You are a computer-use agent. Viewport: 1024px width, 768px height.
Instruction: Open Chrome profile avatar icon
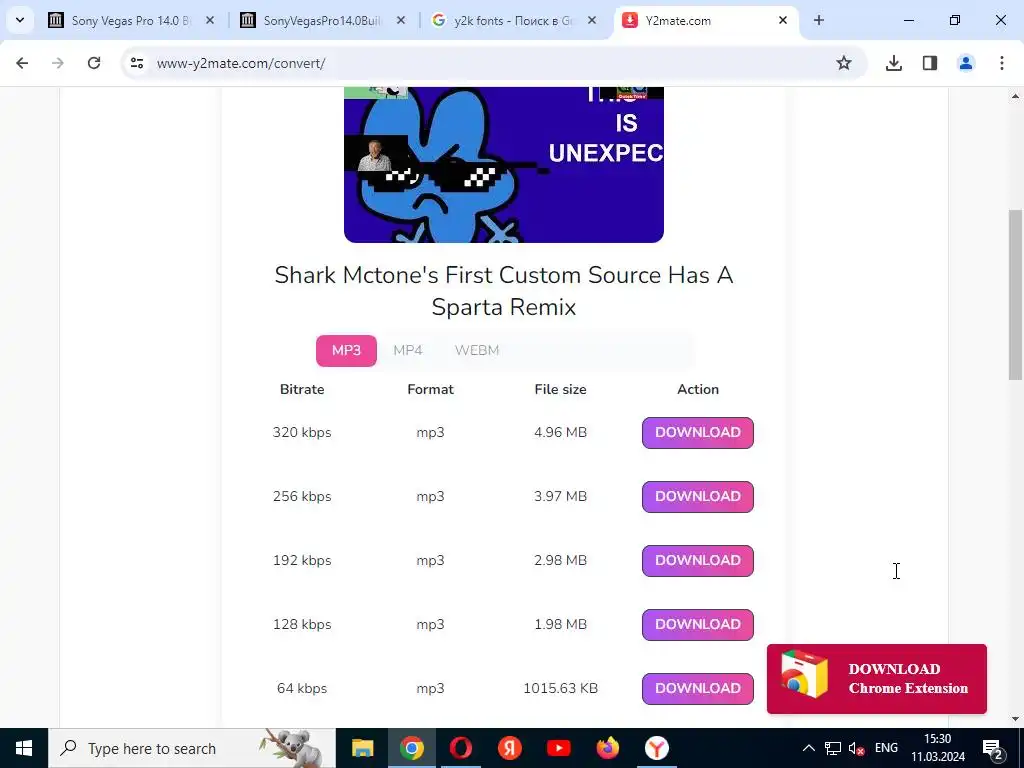tap(965, 63)
